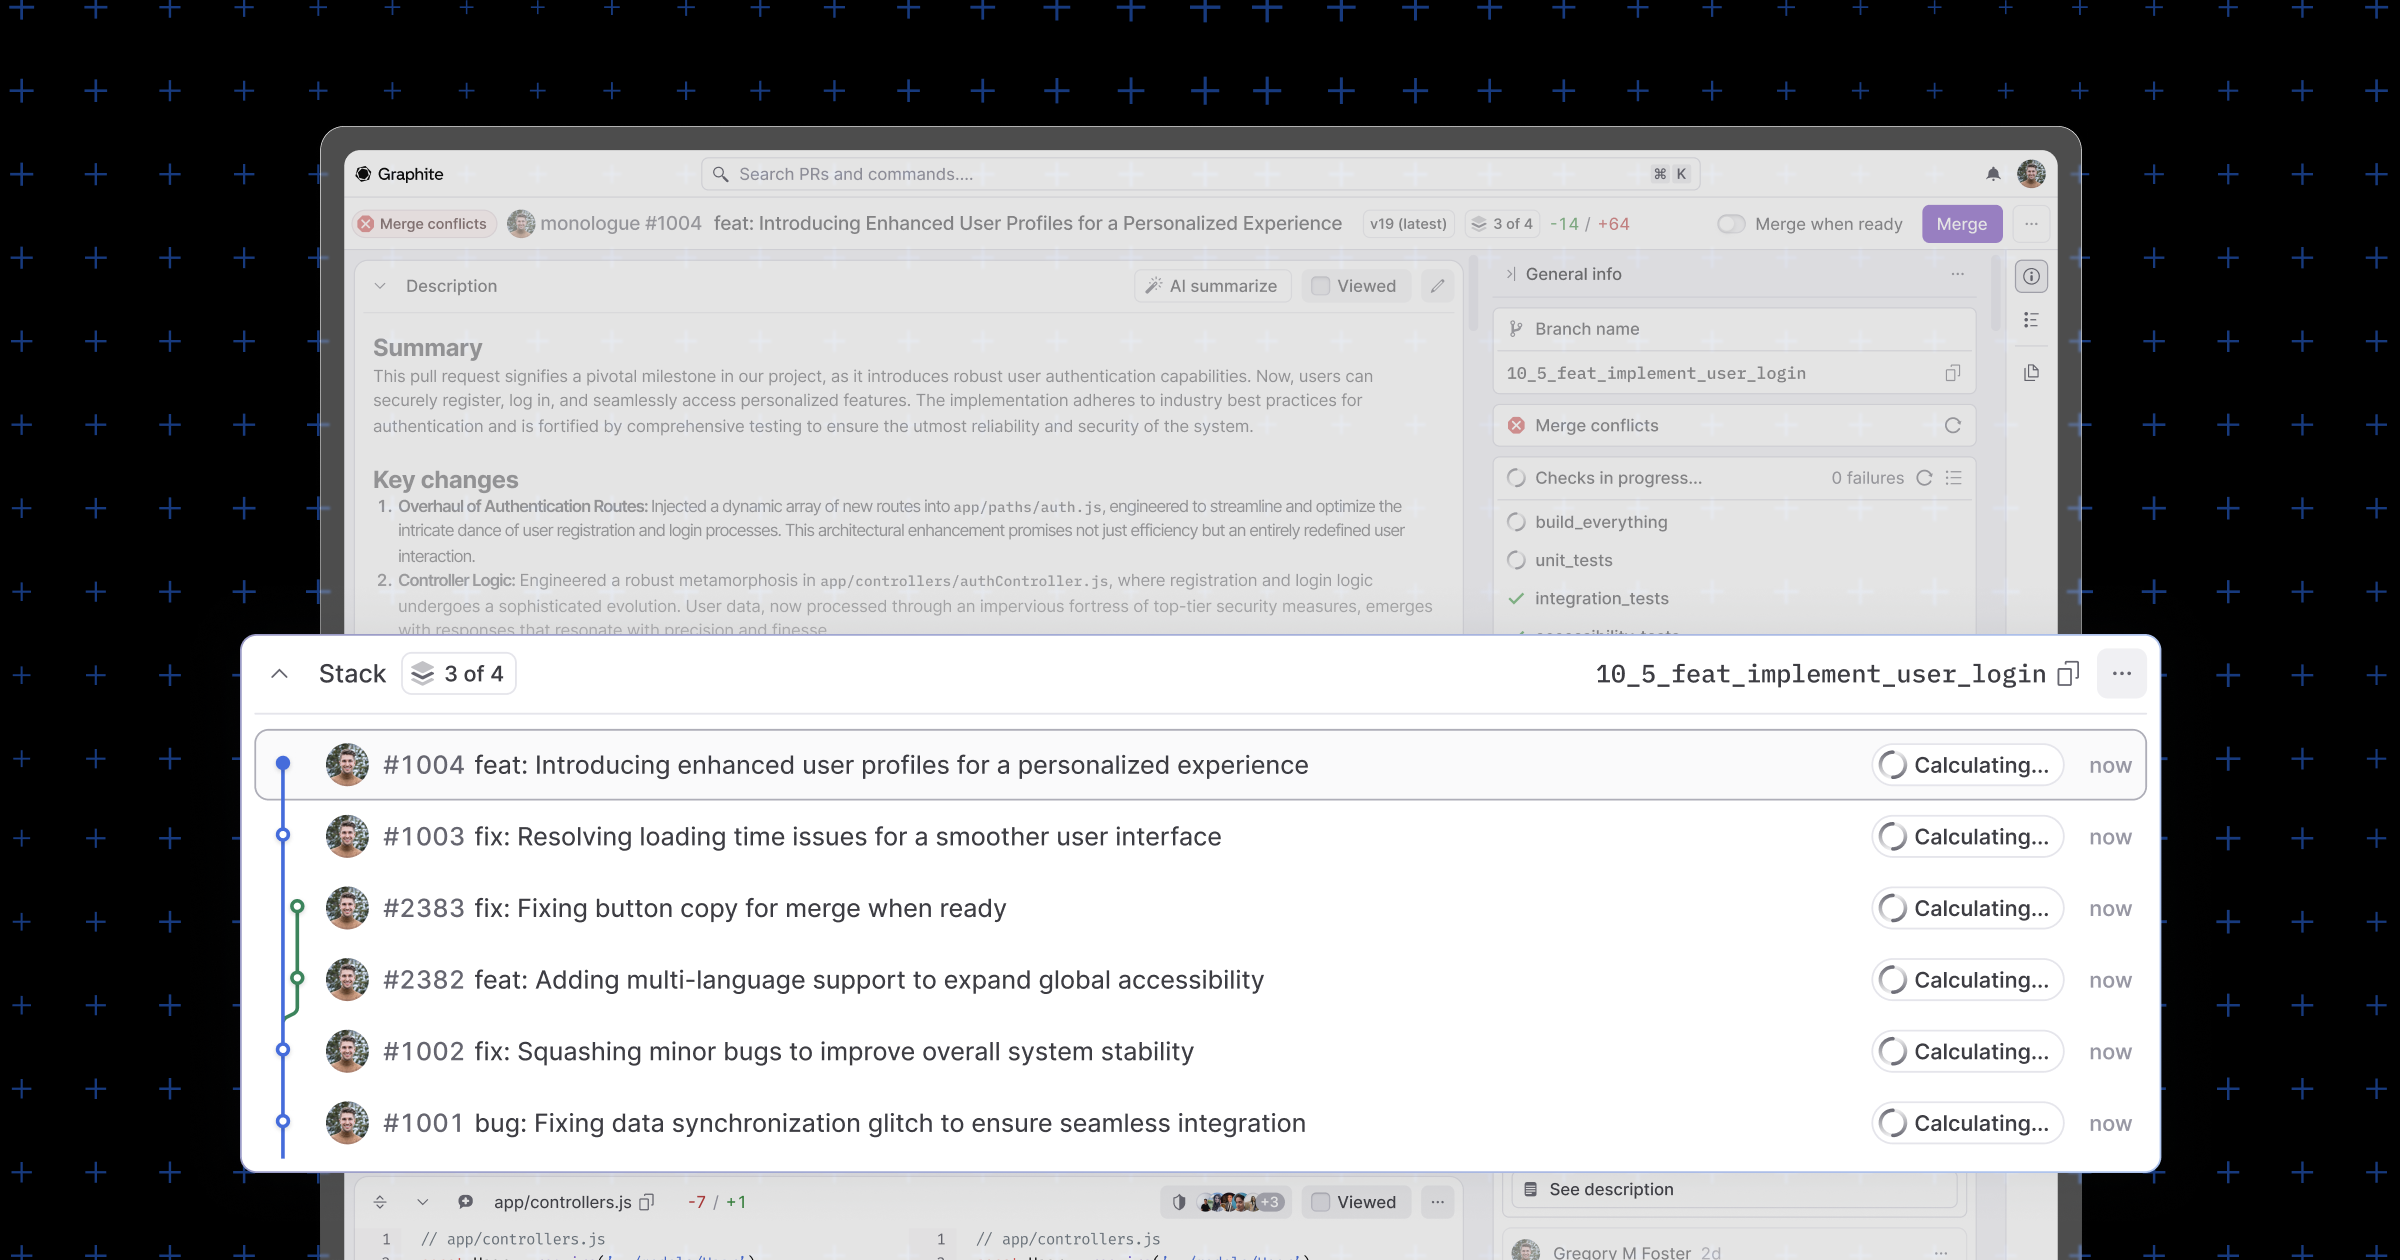
Task: Click the Search PRs and commands field
Action: [1202, 173]
